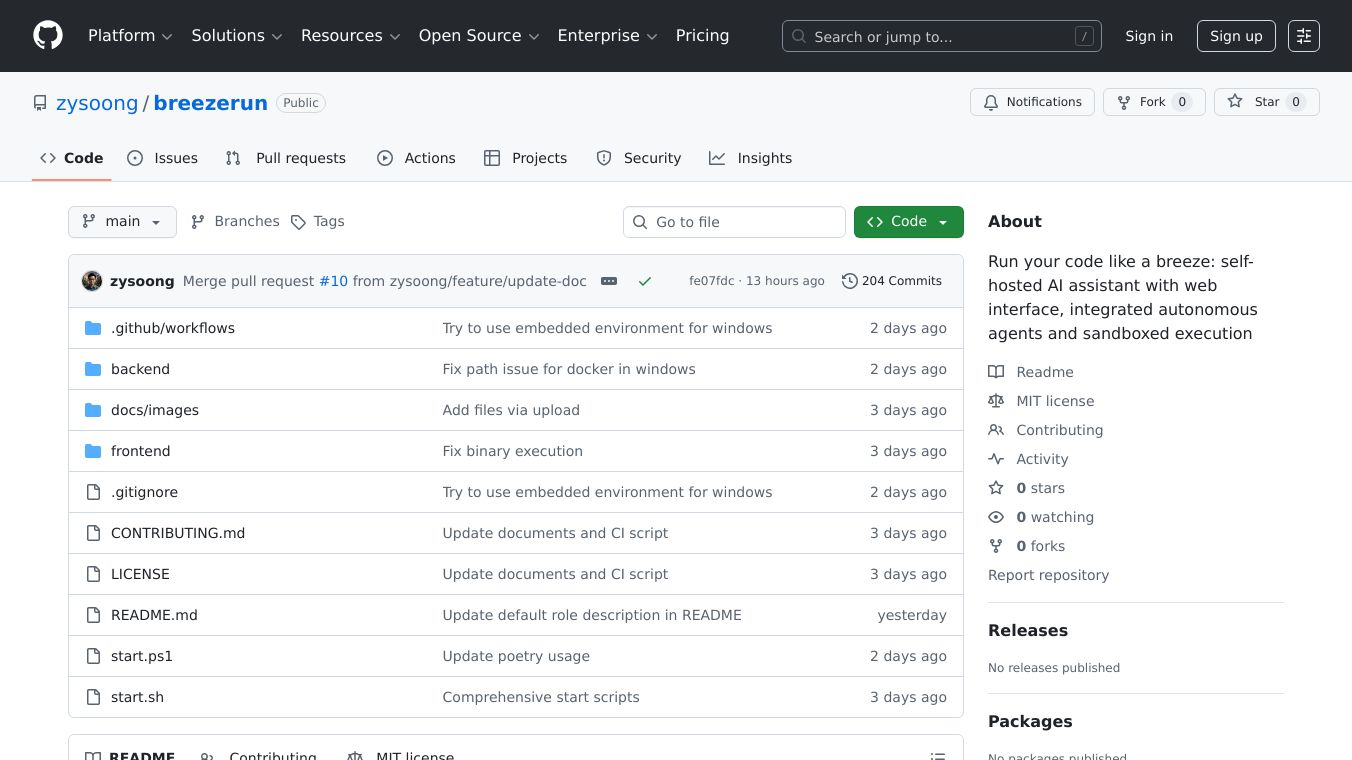Open the MIT license link in About
1352x760 pixels.
pyautogui.click(x=1055, y=401)
